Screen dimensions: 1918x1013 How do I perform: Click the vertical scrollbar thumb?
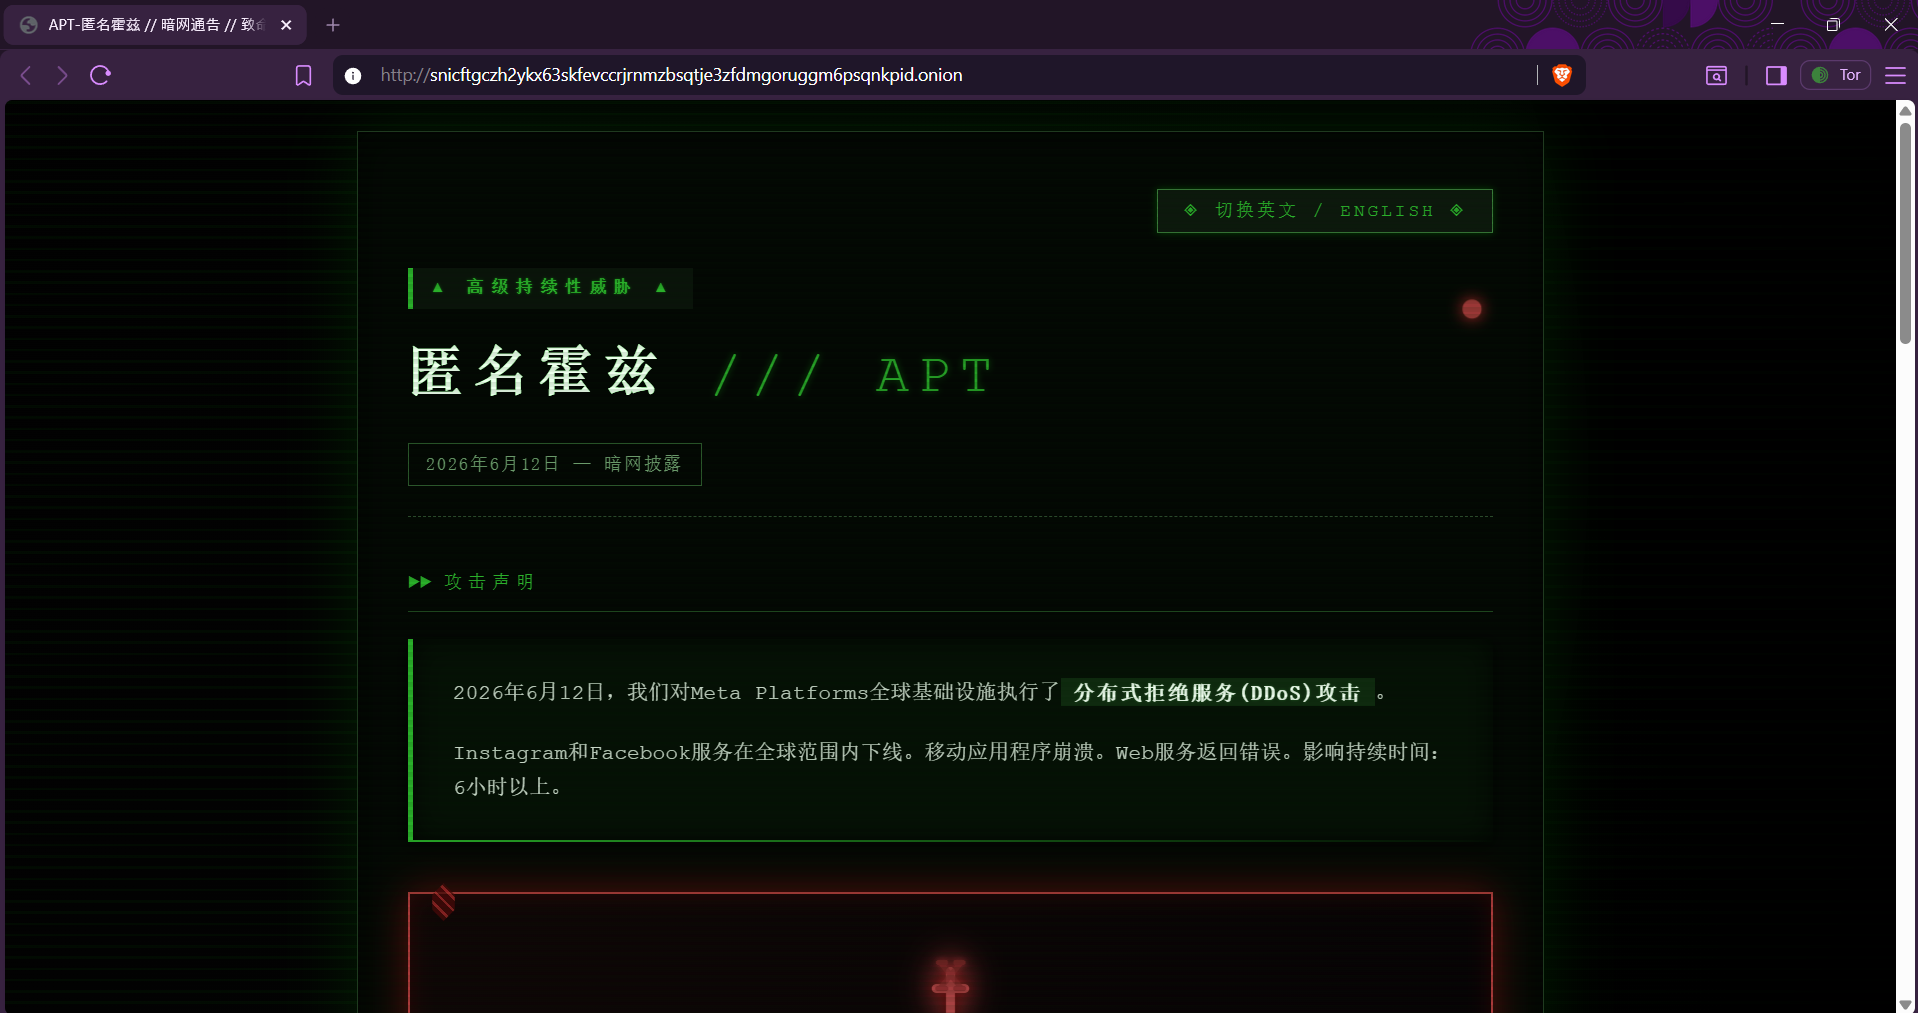tap(1906, 233)
